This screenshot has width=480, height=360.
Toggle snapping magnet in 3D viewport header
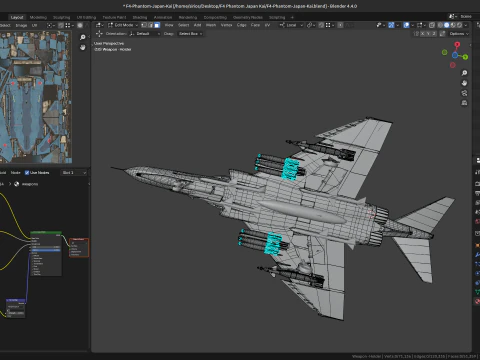(x=321, y=25)
